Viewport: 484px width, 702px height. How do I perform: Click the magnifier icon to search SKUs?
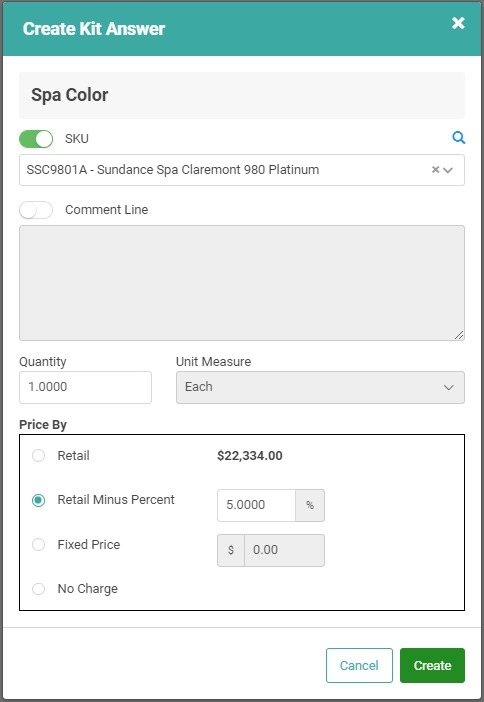458,138
